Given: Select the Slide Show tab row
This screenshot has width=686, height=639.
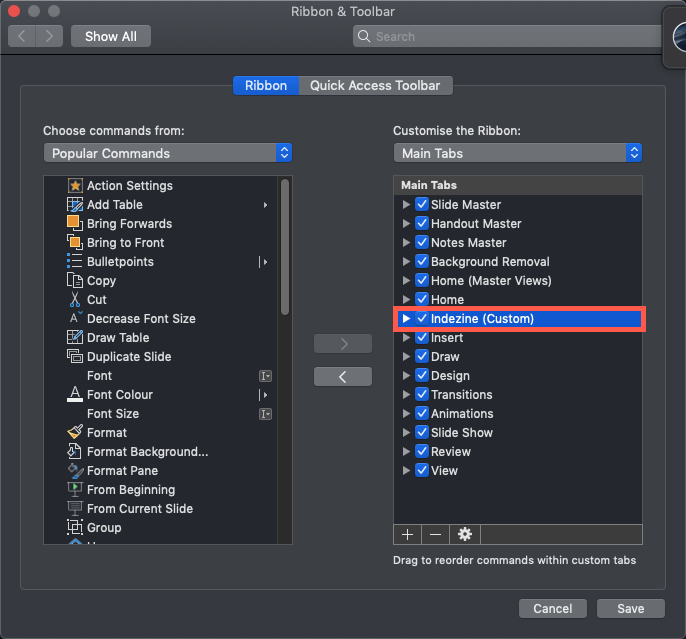Looking at the screenshot, I should tap(518, 433).
